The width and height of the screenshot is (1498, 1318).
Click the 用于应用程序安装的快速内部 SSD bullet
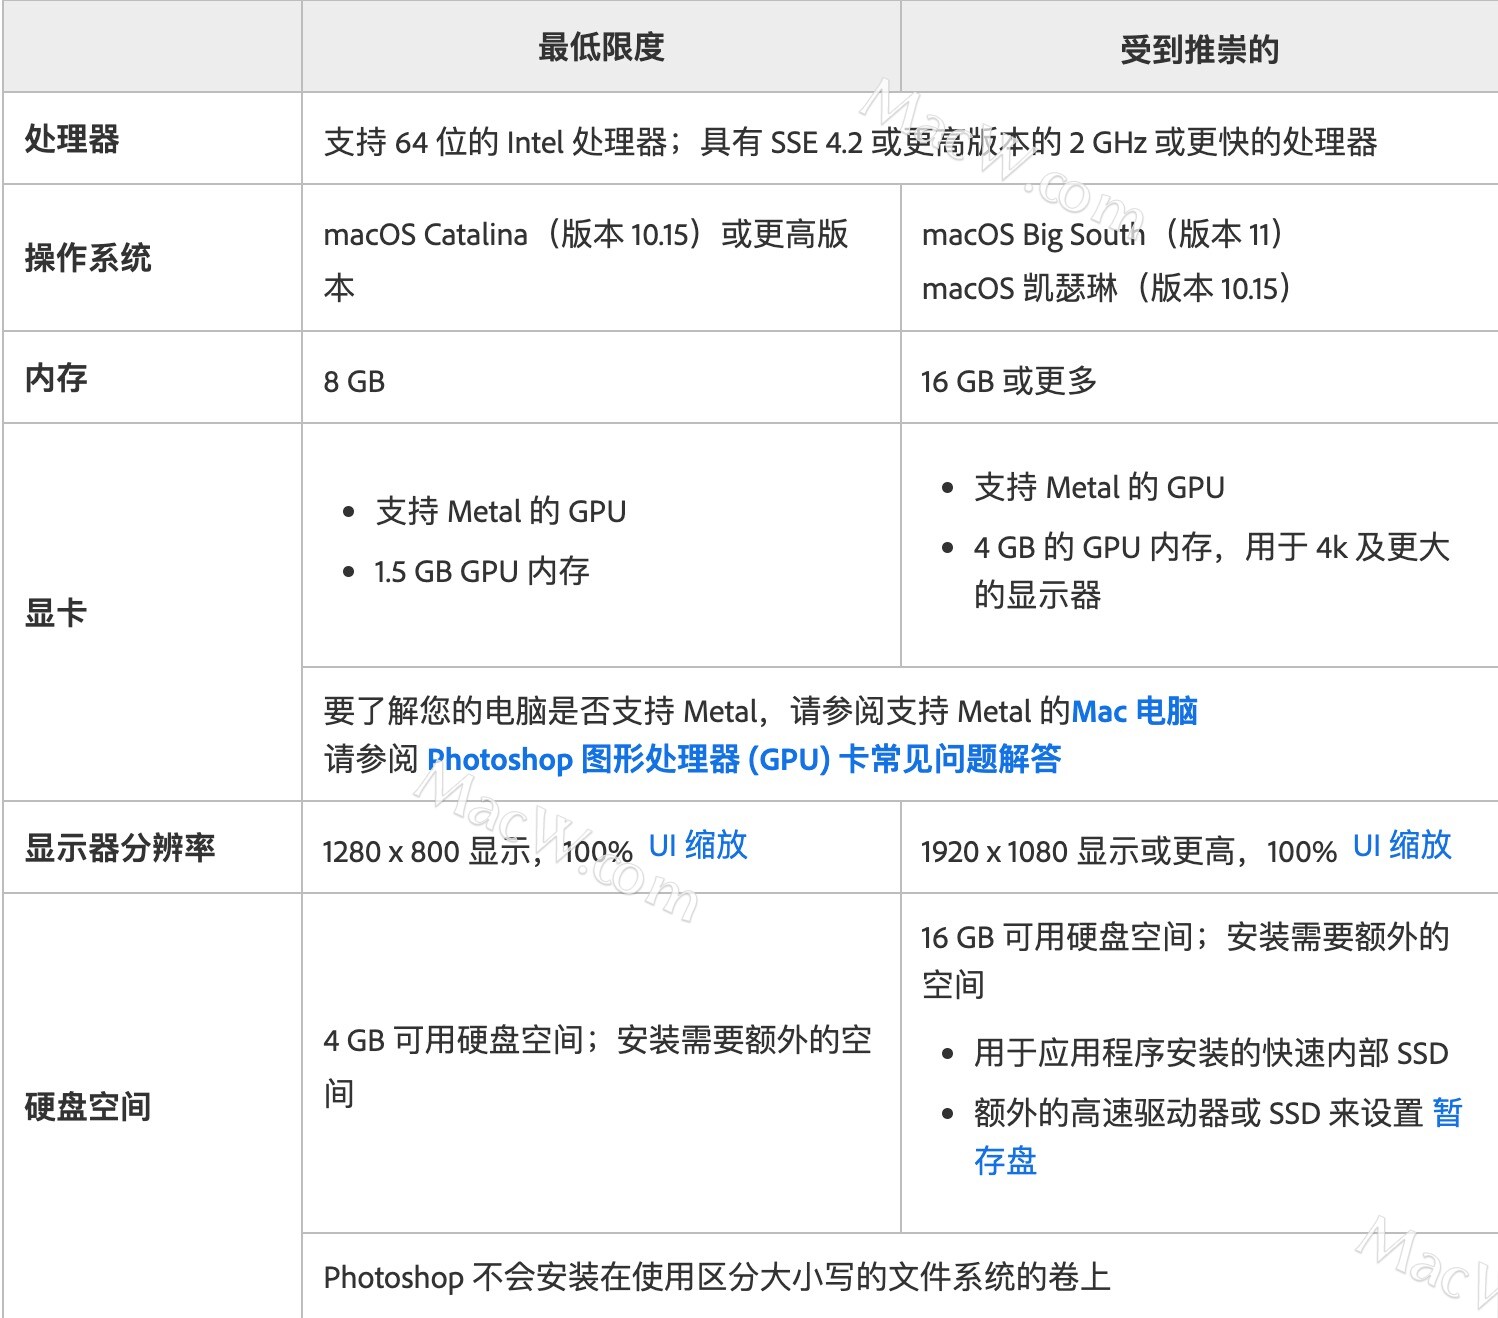1211,1052
